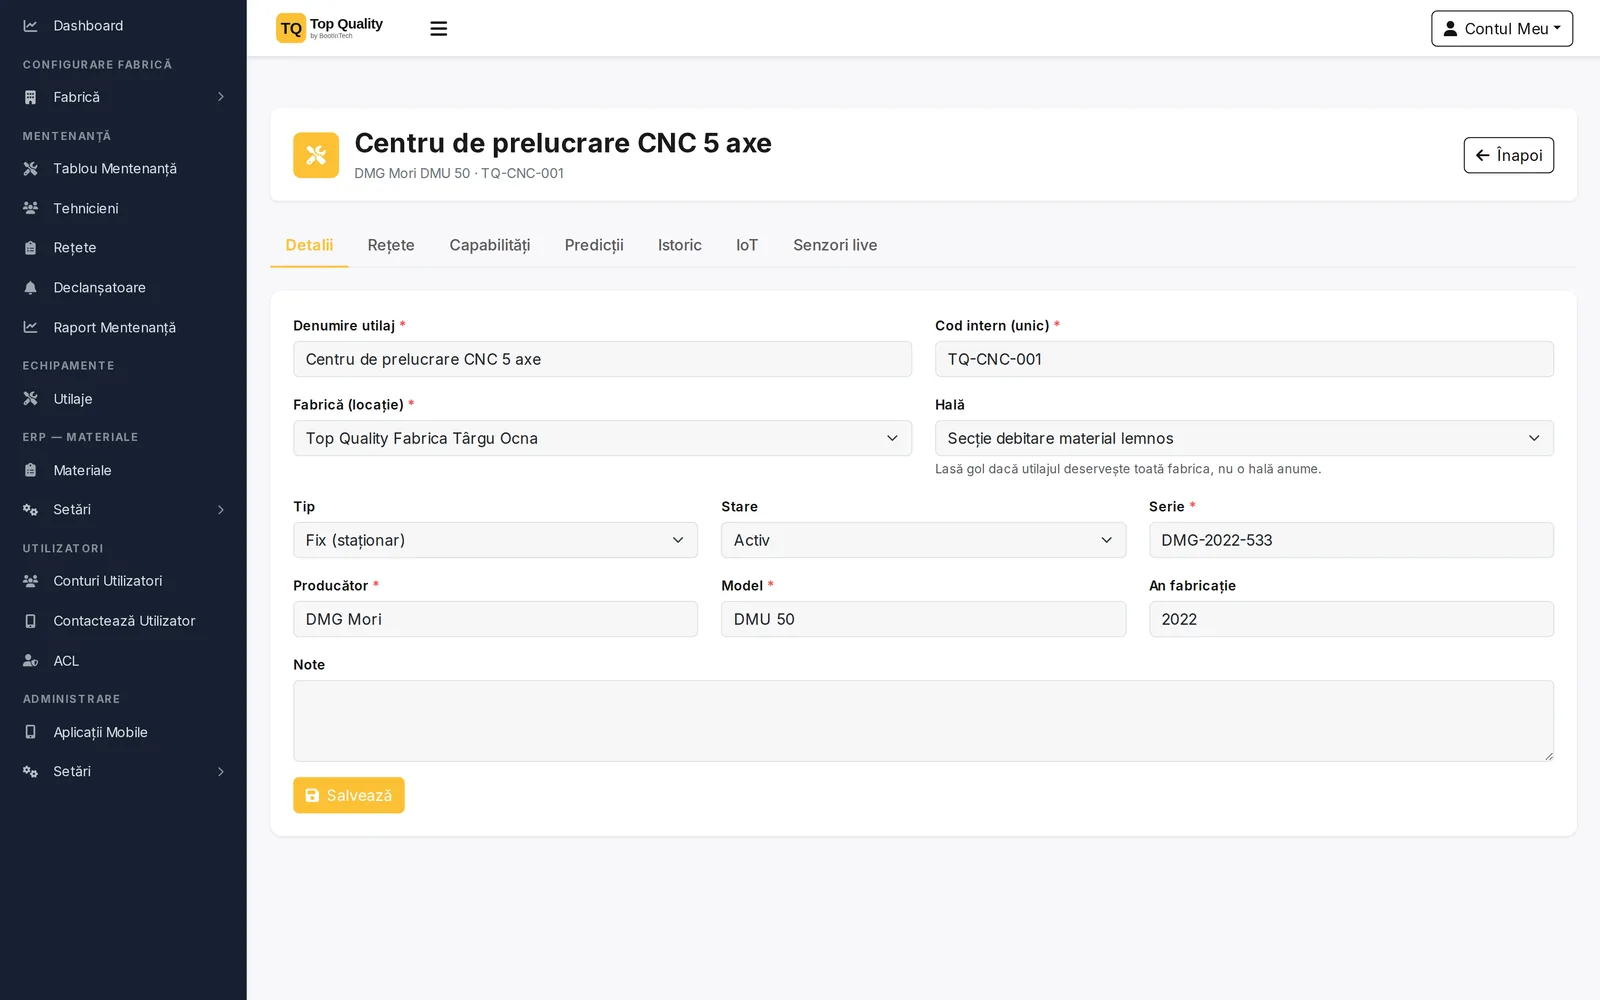Click the Tablou Mentenanță tools icon
Viewport: 1600px width, 1000px height.
point(30,169)
